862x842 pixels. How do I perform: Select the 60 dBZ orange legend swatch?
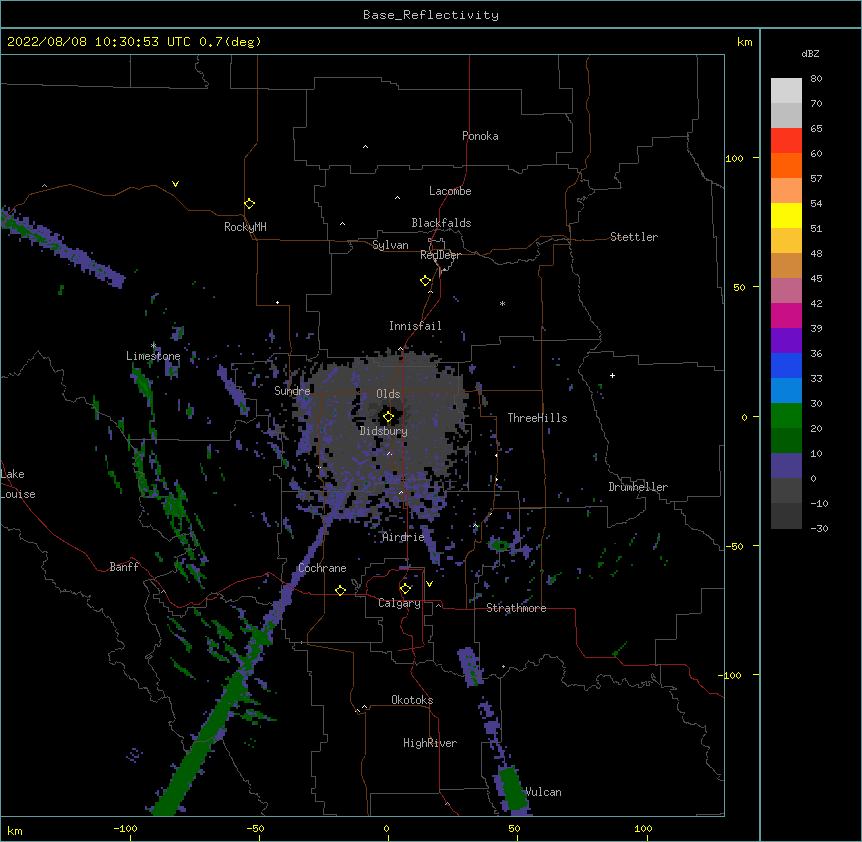click(x=786, y=165)
